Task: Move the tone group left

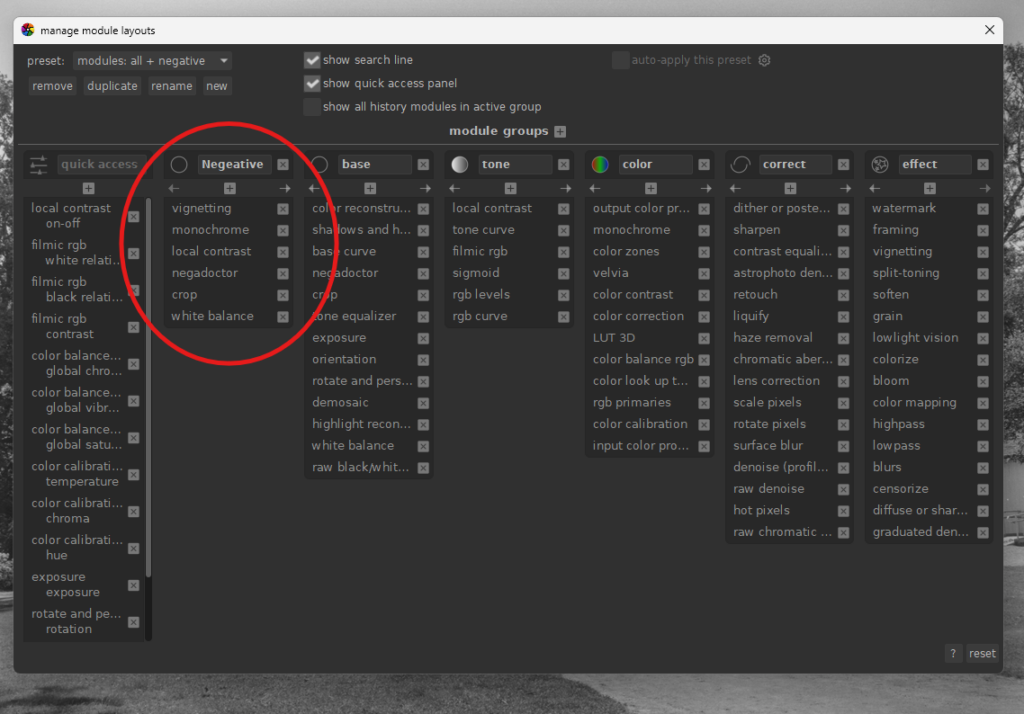Action: point(455,189)
